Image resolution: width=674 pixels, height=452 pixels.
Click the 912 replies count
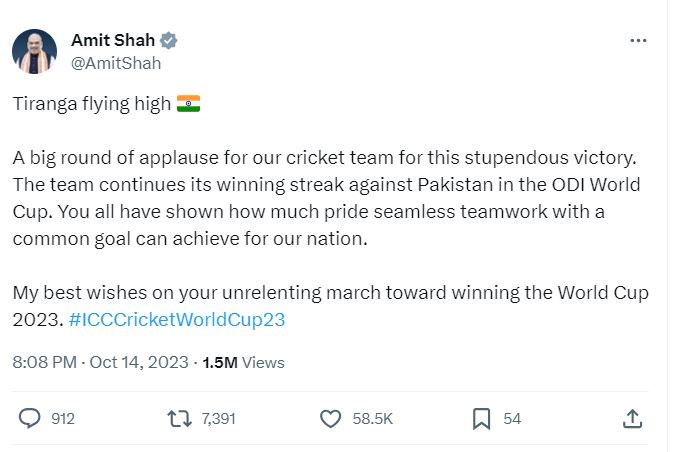point(63,419)
